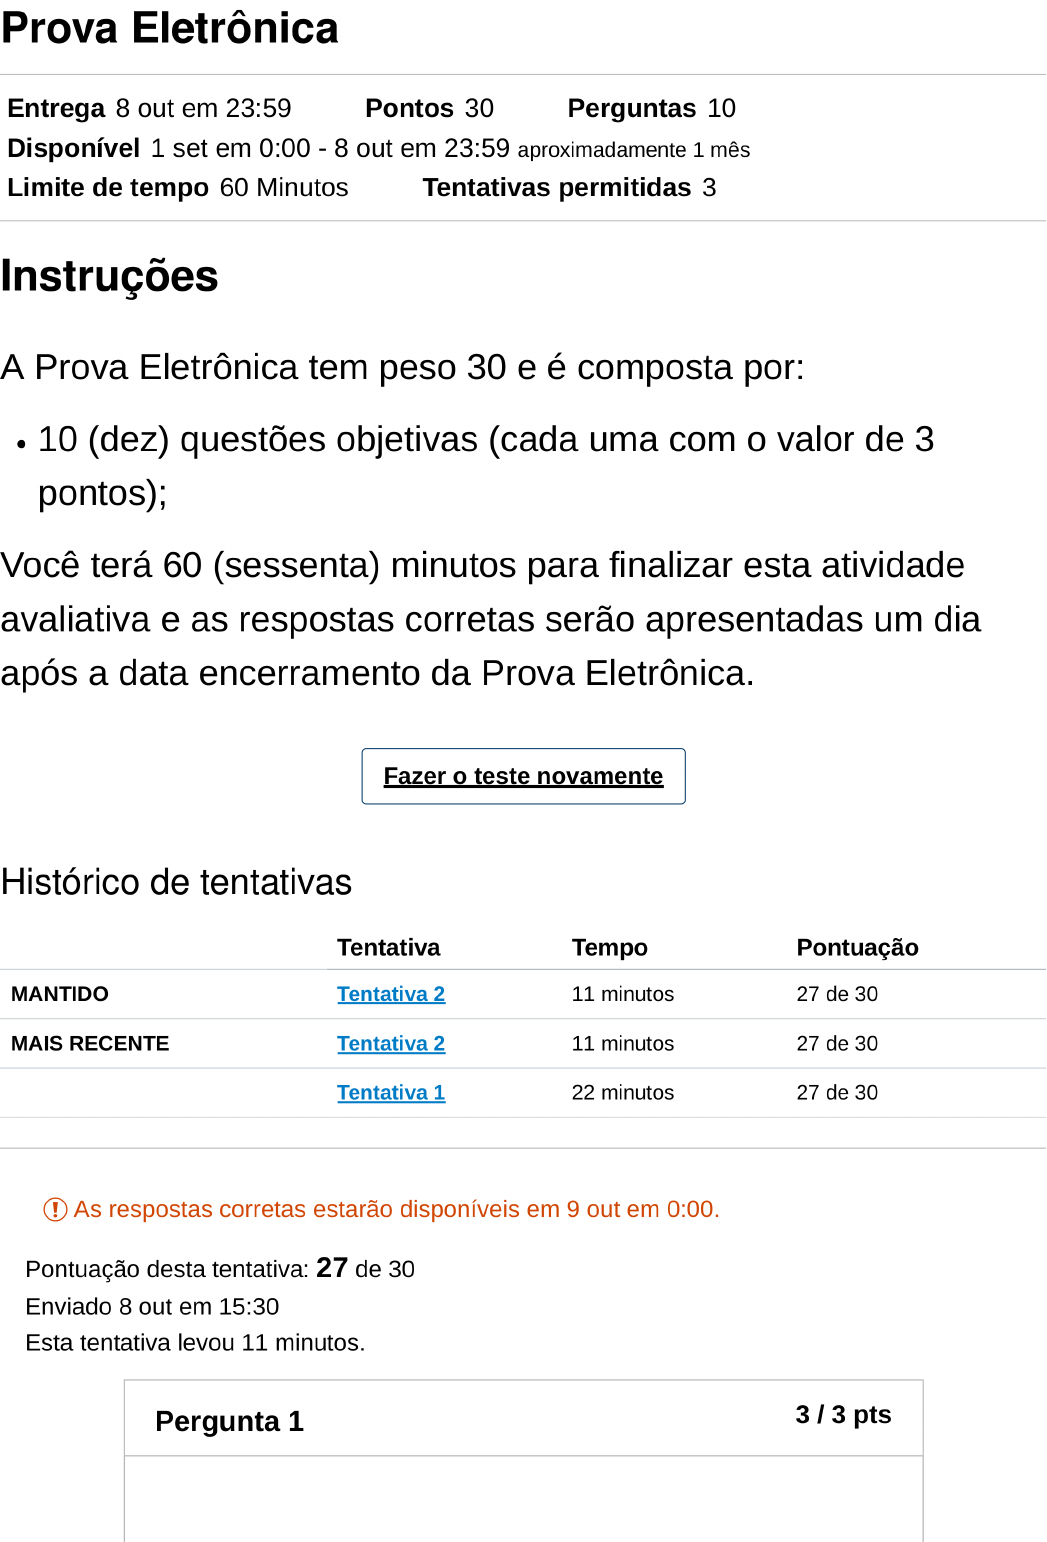Image resolution: width=1047 pixels, height=1542 pixels.
Task: Click the MANTIDO row label
Action: click(60, 994)
